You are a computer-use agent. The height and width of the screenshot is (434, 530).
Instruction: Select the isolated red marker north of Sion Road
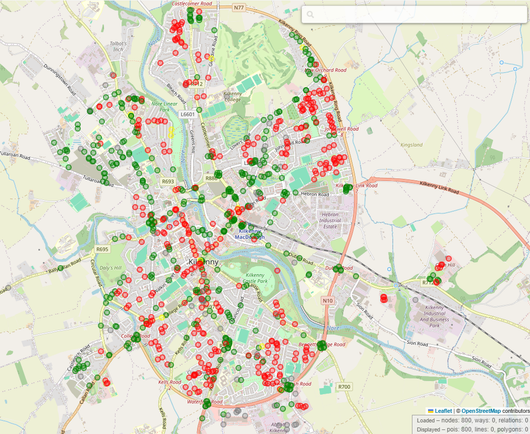point(383,298)
